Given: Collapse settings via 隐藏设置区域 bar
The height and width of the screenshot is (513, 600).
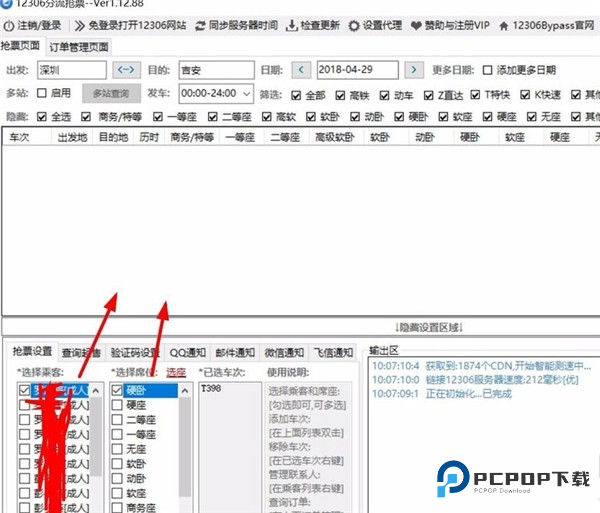Looking at the screenshot, I should click(x=429, y=327).
